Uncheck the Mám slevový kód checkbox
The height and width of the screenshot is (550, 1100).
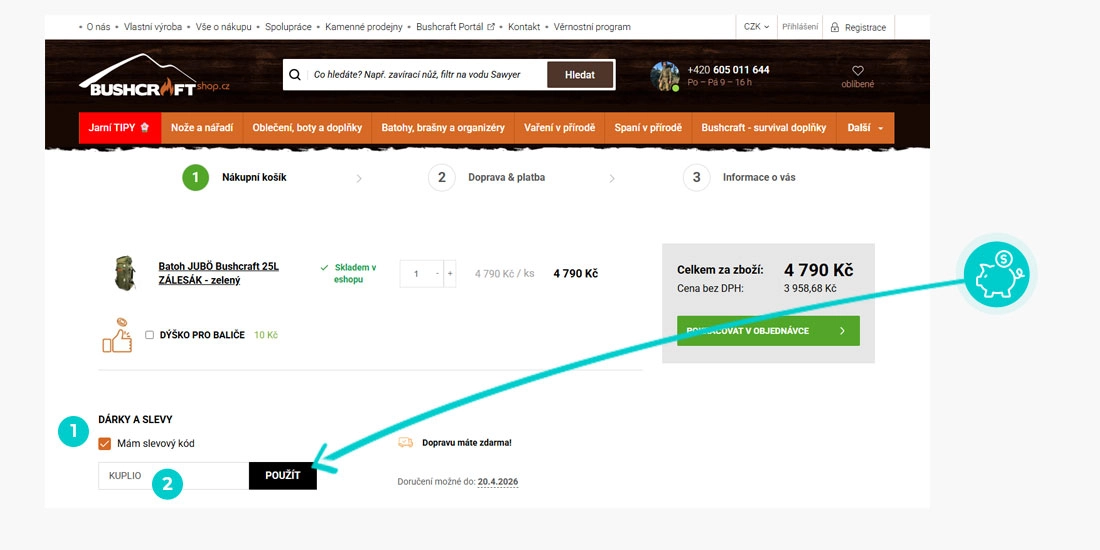pos(105,443)
